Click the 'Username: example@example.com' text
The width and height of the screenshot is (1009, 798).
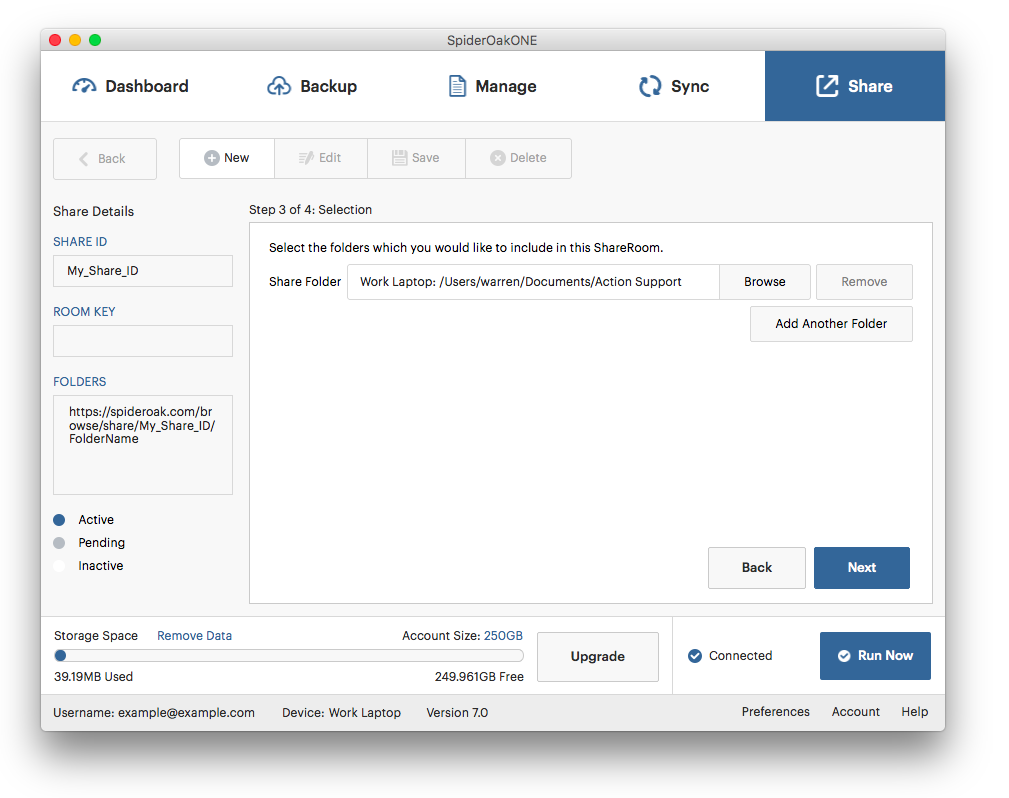pos(154,712)
